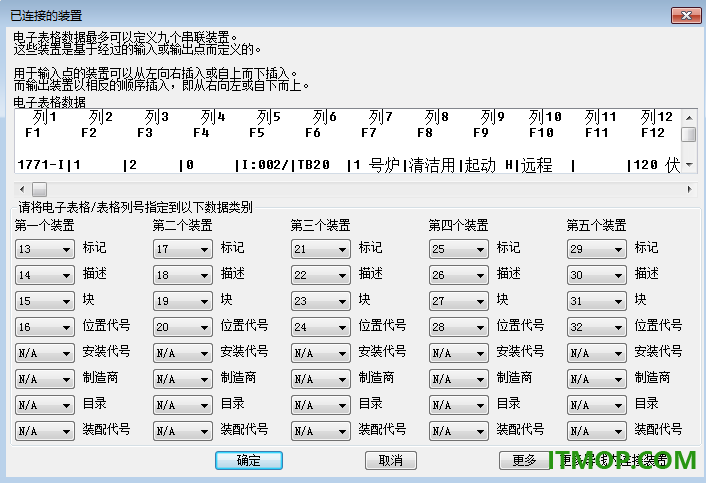Close the 已连接的装置 dialog window
This screenshot has width=706, height=483.
click(686, 15)
